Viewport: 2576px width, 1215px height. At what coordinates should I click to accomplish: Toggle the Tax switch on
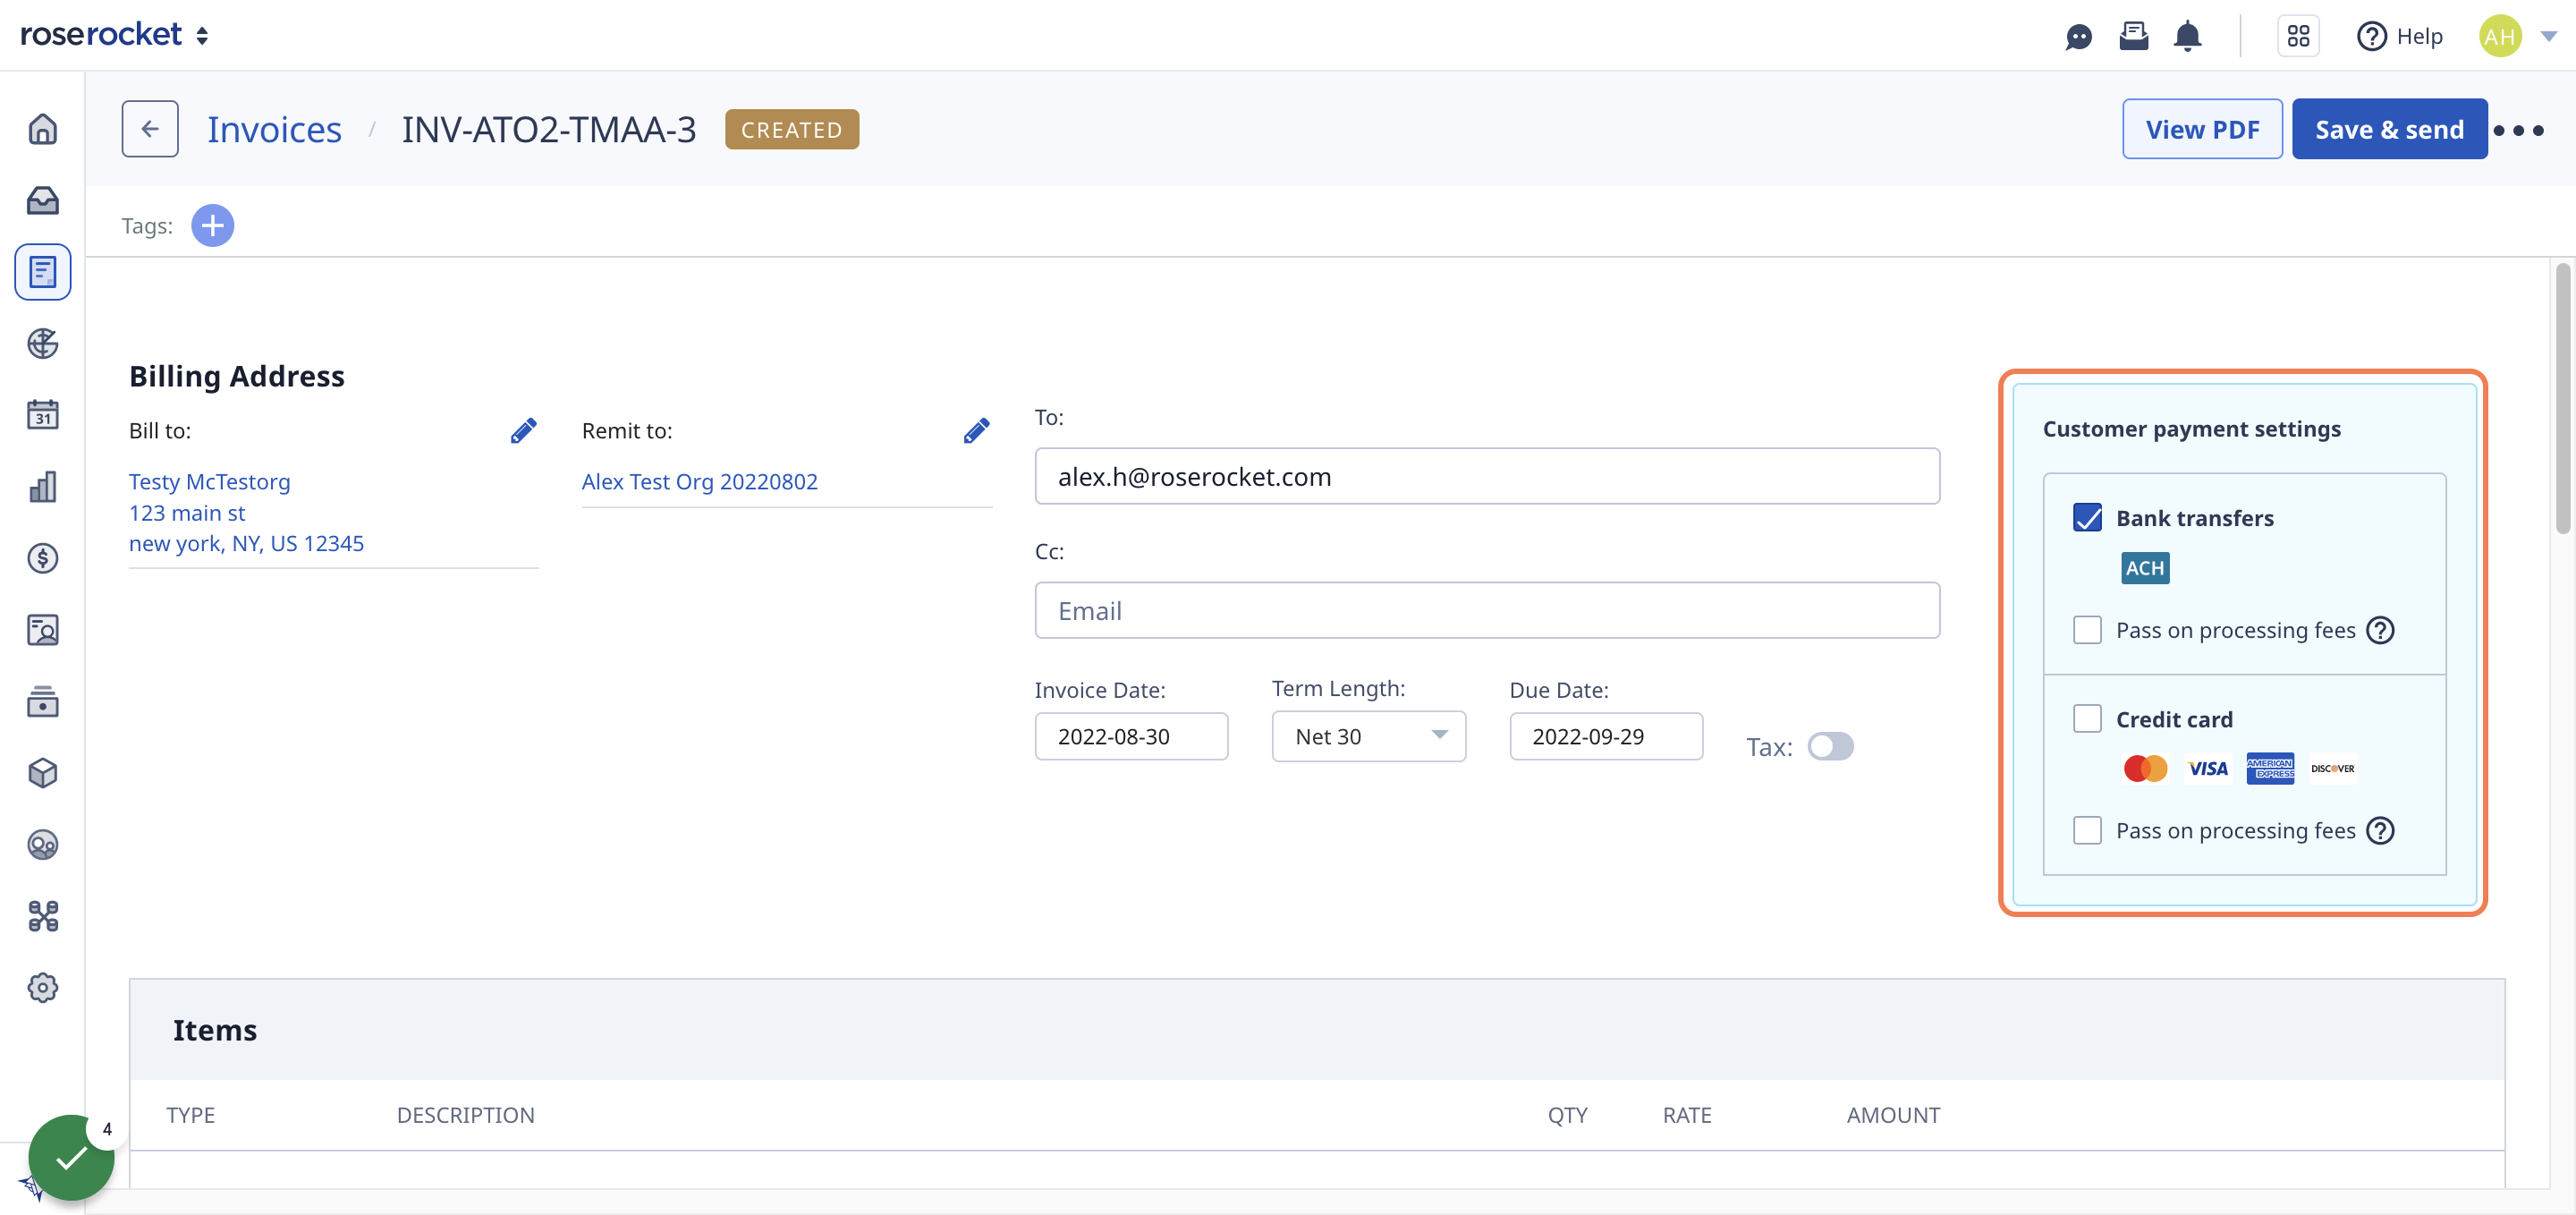click(x=1830, y=746)
